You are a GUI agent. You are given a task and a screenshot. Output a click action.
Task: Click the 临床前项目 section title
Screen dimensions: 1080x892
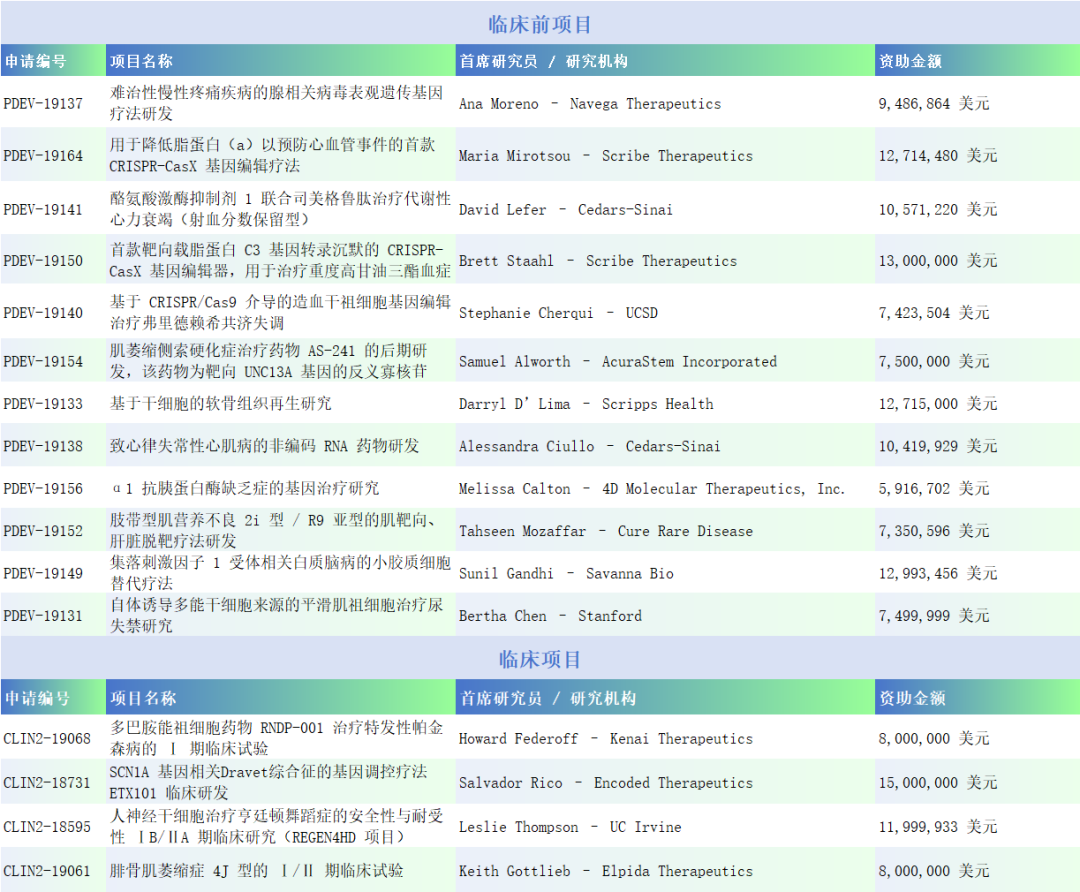click(x=540, y=24)
